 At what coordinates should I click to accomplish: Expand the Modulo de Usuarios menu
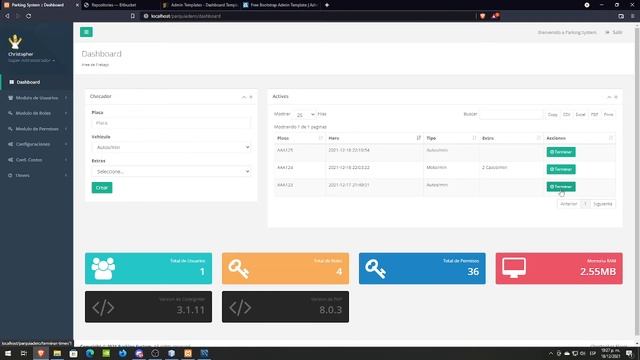coord(37,98)
